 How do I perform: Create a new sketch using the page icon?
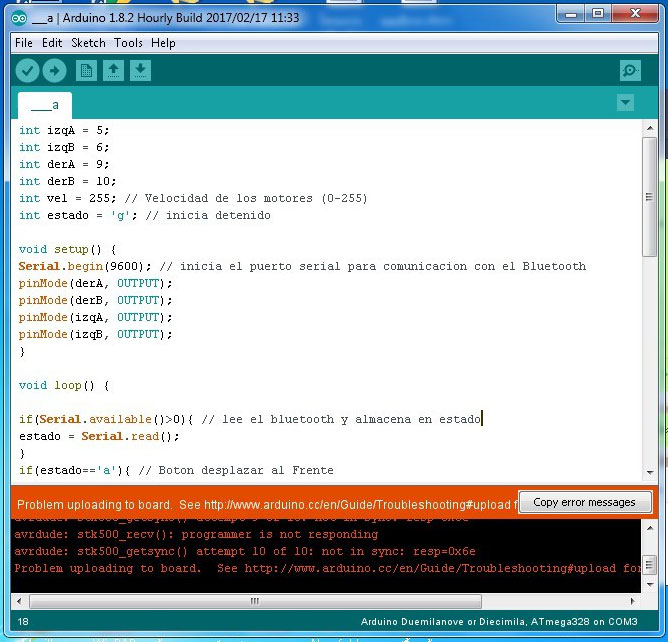(x=86, y=71)
